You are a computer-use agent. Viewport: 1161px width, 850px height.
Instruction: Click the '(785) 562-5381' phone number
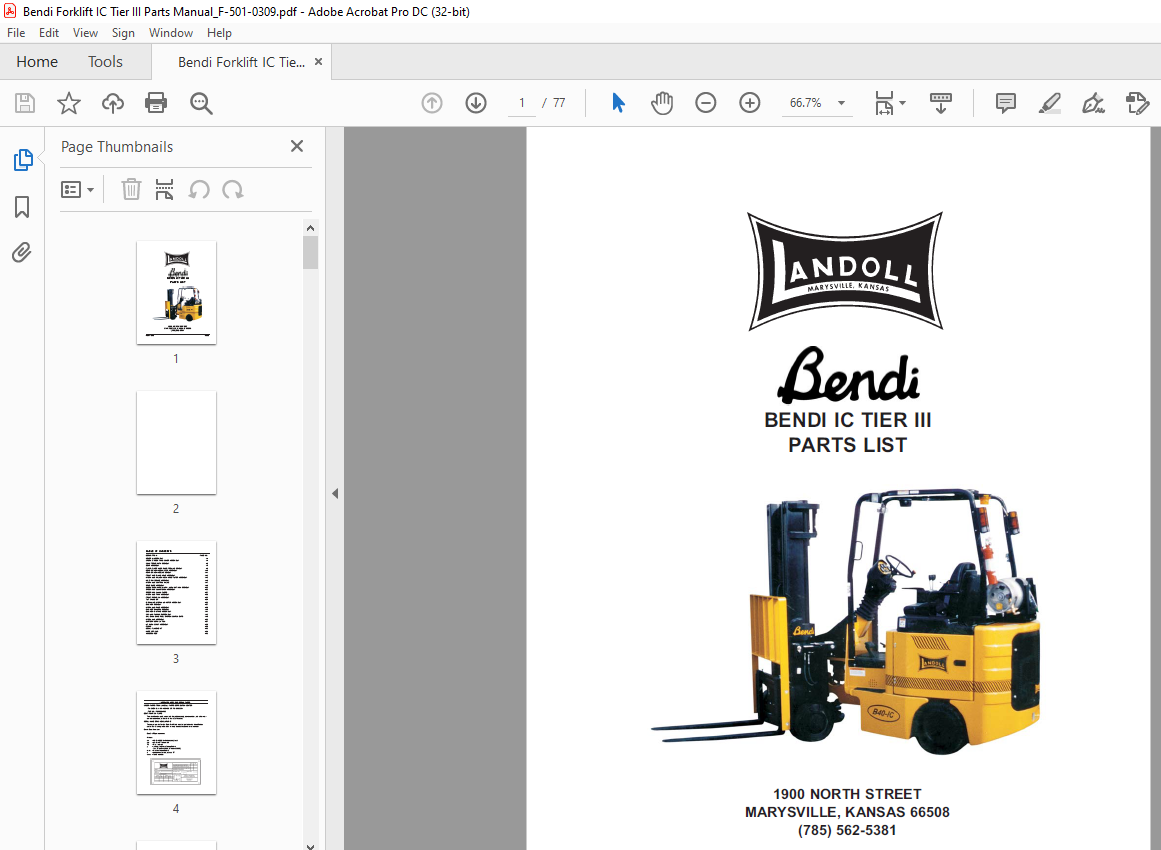(848, 831)
